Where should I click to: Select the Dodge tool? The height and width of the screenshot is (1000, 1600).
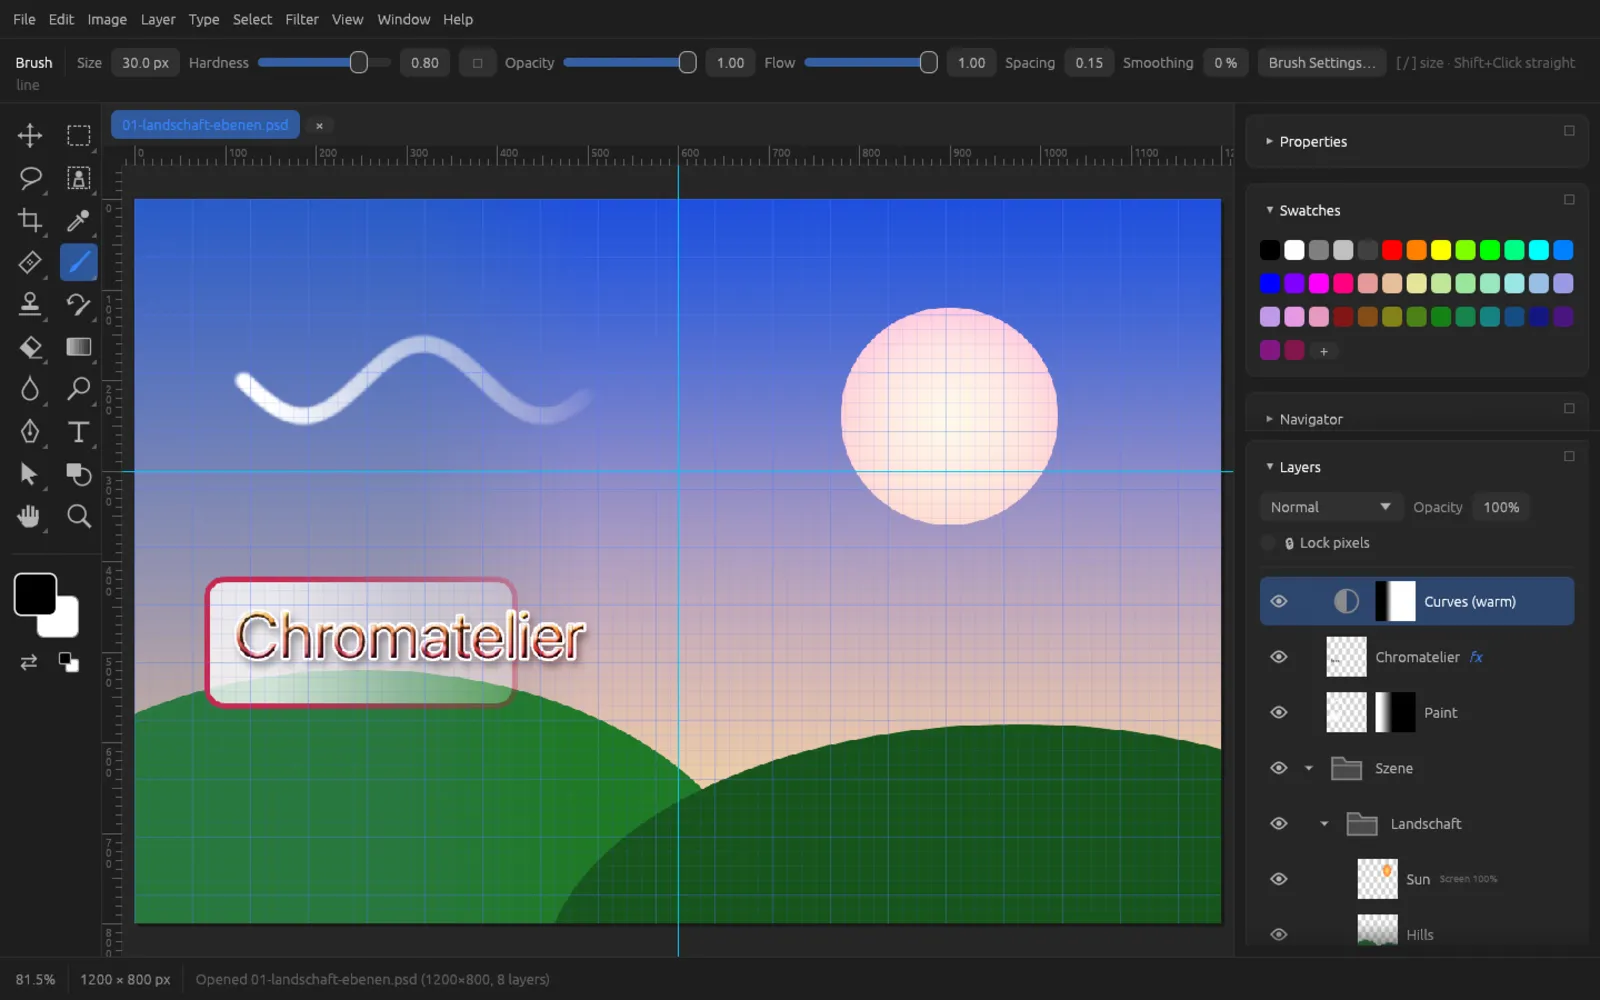78,389
